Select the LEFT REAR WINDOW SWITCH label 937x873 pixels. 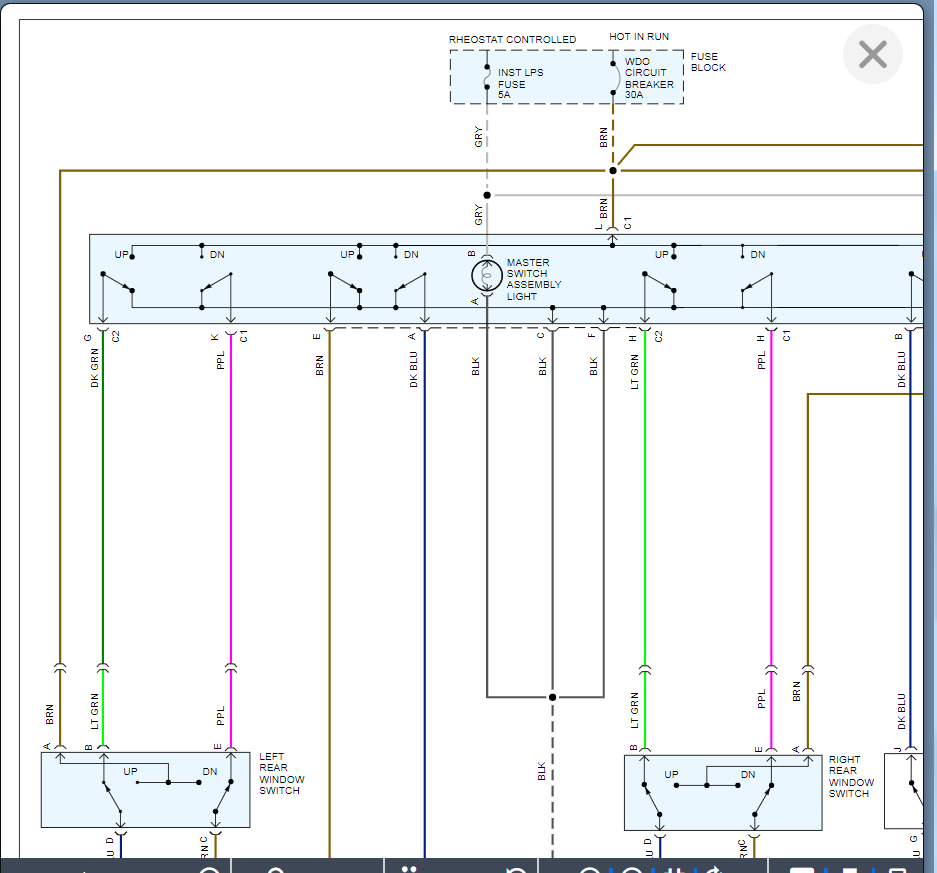coord(282,774)
